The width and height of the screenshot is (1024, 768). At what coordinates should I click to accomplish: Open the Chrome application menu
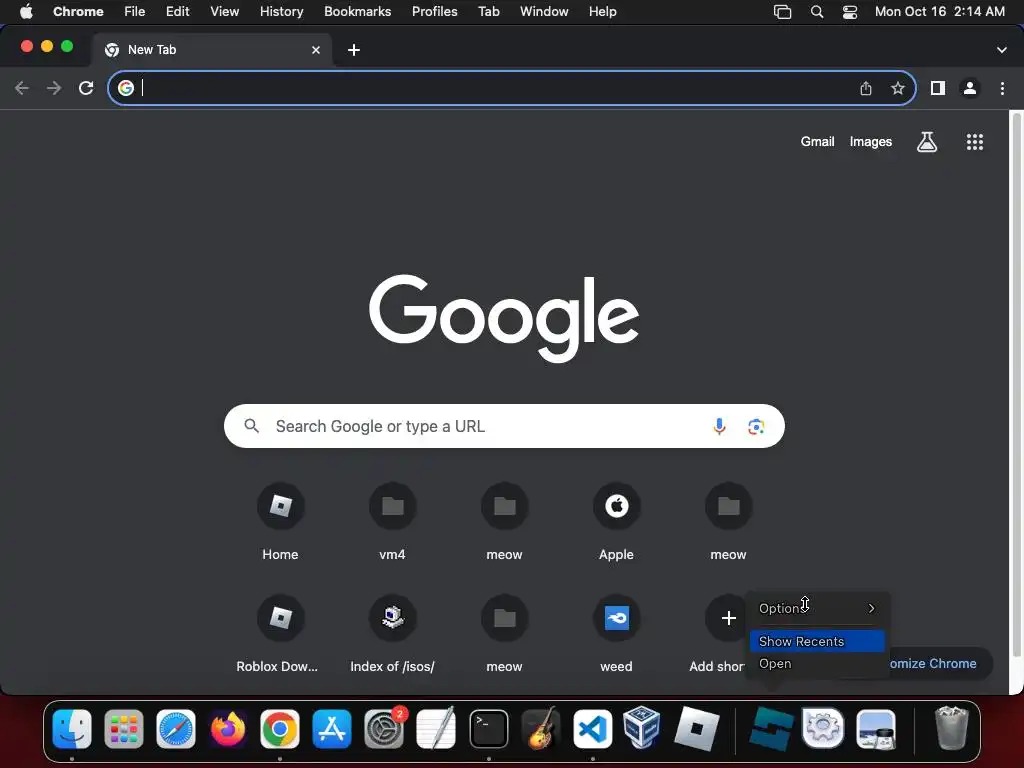click(78, 12)
